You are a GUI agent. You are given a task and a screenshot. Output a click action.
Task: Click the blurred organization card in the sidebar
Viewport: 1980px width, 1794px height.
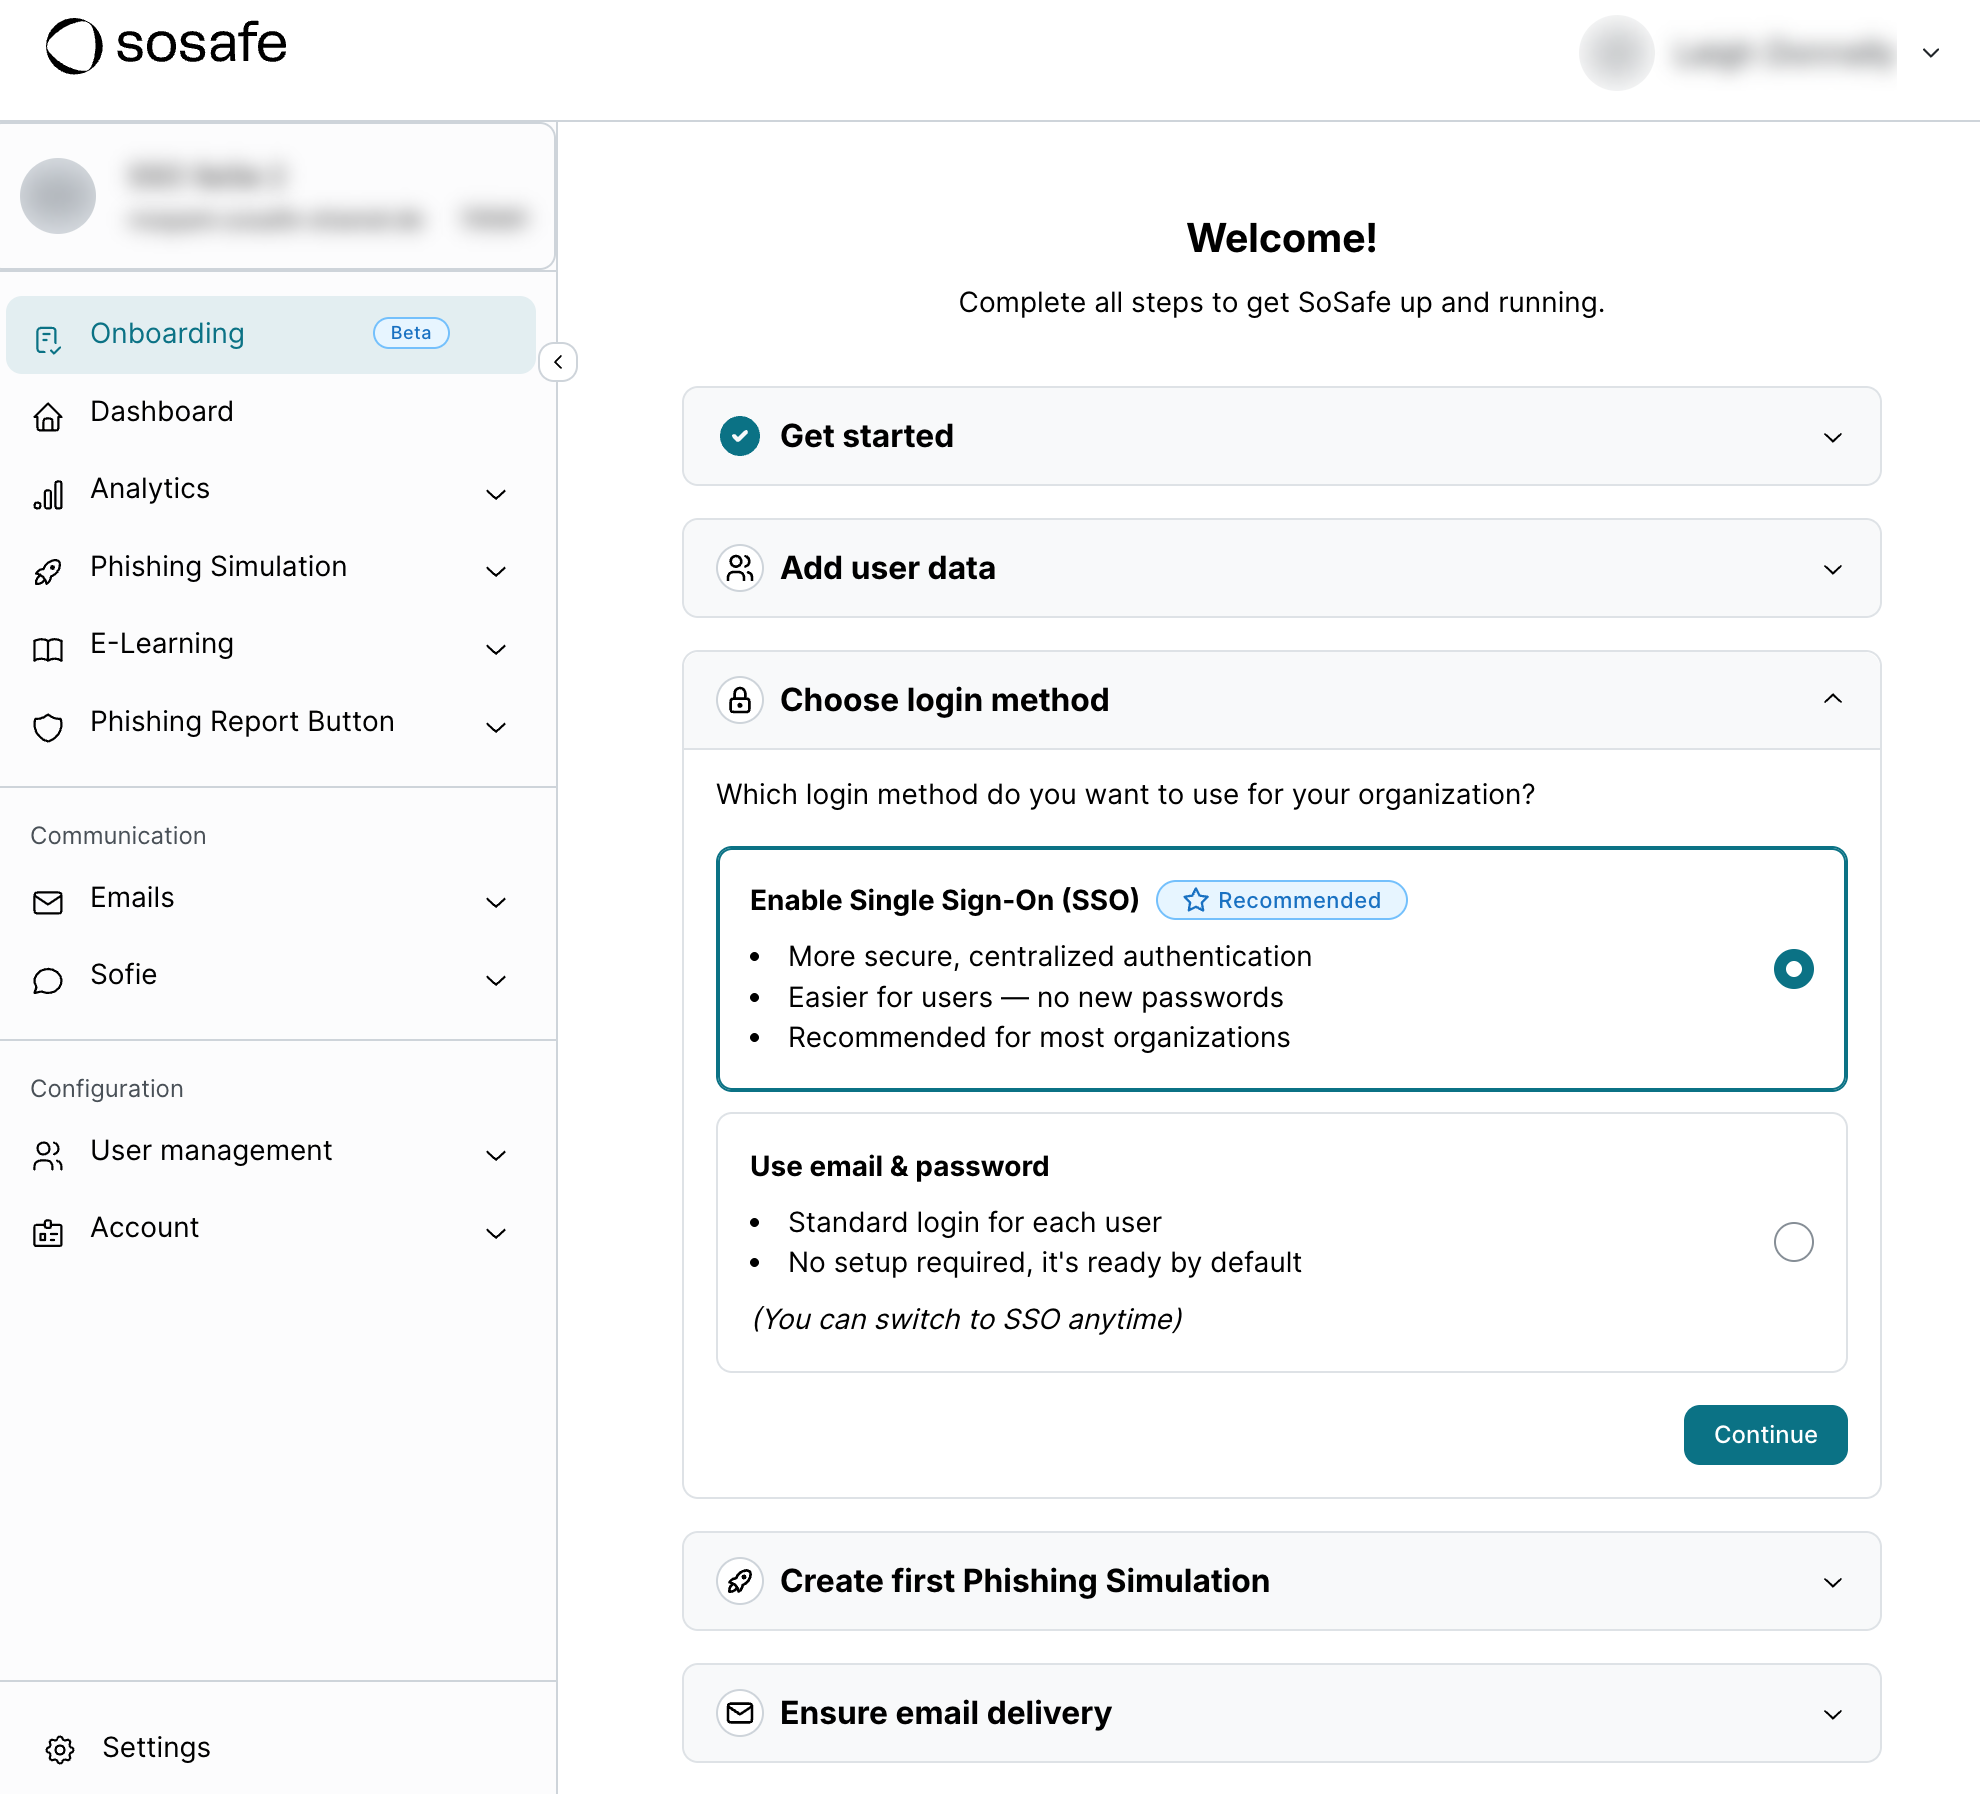(277, 196)
